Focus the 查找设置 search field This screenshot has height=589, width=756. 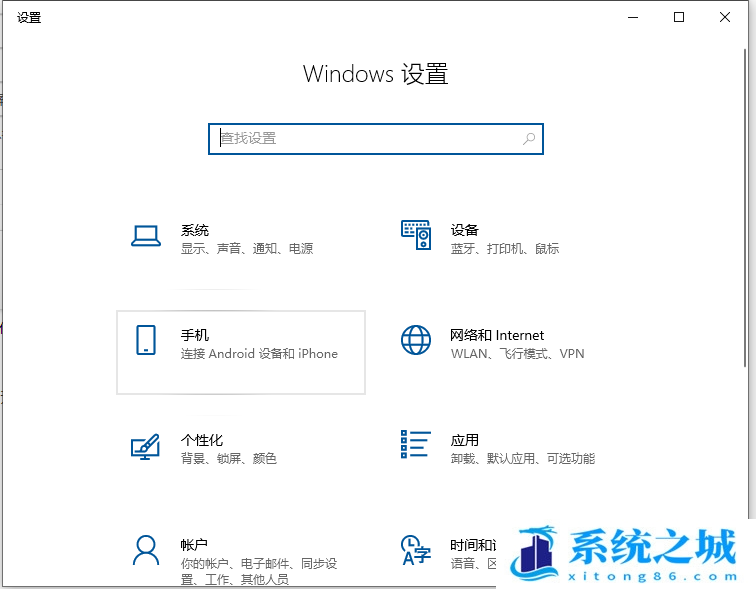(365, 139)
